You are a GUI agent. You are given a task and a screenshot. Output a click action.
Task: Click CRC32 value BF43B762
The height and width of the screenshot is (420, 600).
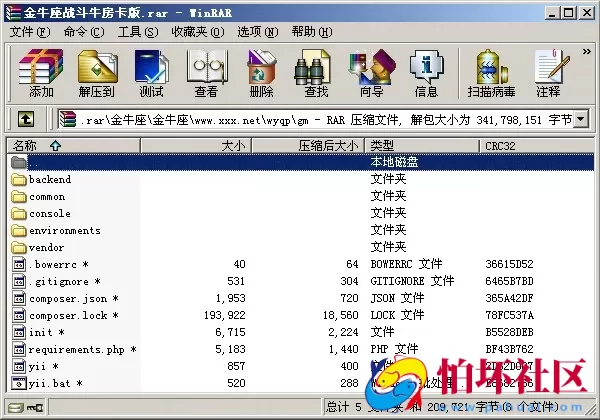[x=509, y=349]
